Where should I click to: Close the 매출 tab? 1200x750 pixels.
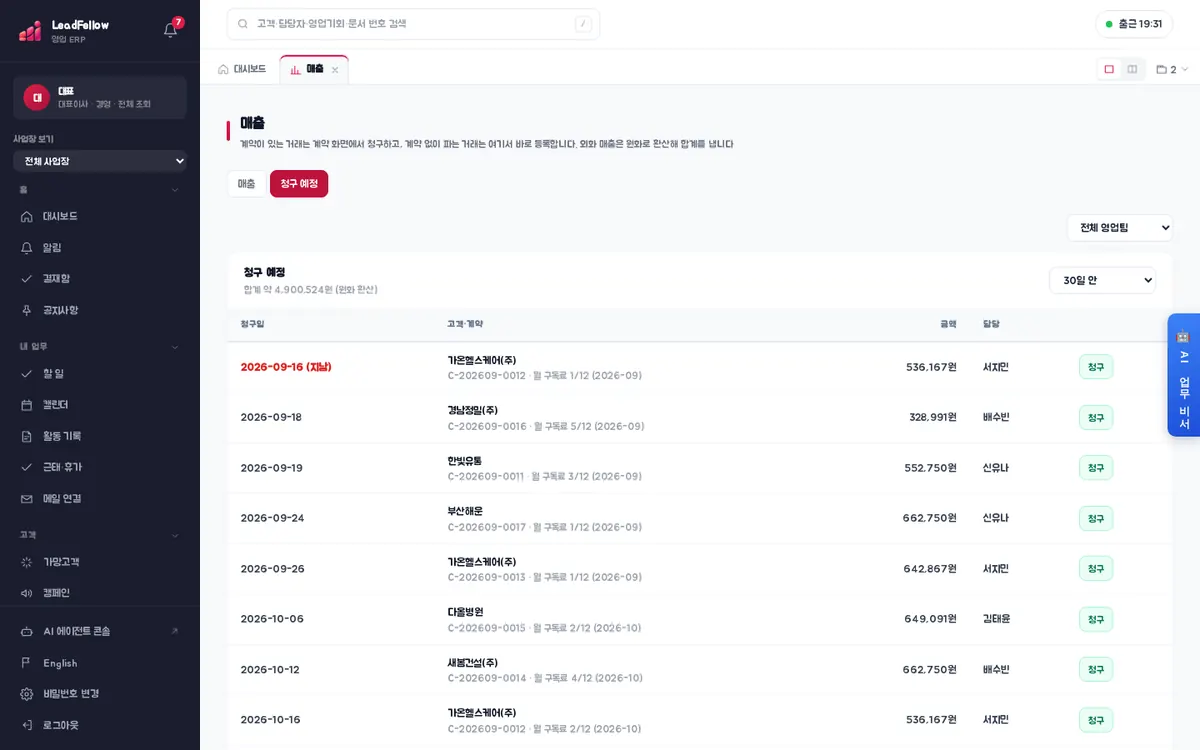[x=335, y=70]
